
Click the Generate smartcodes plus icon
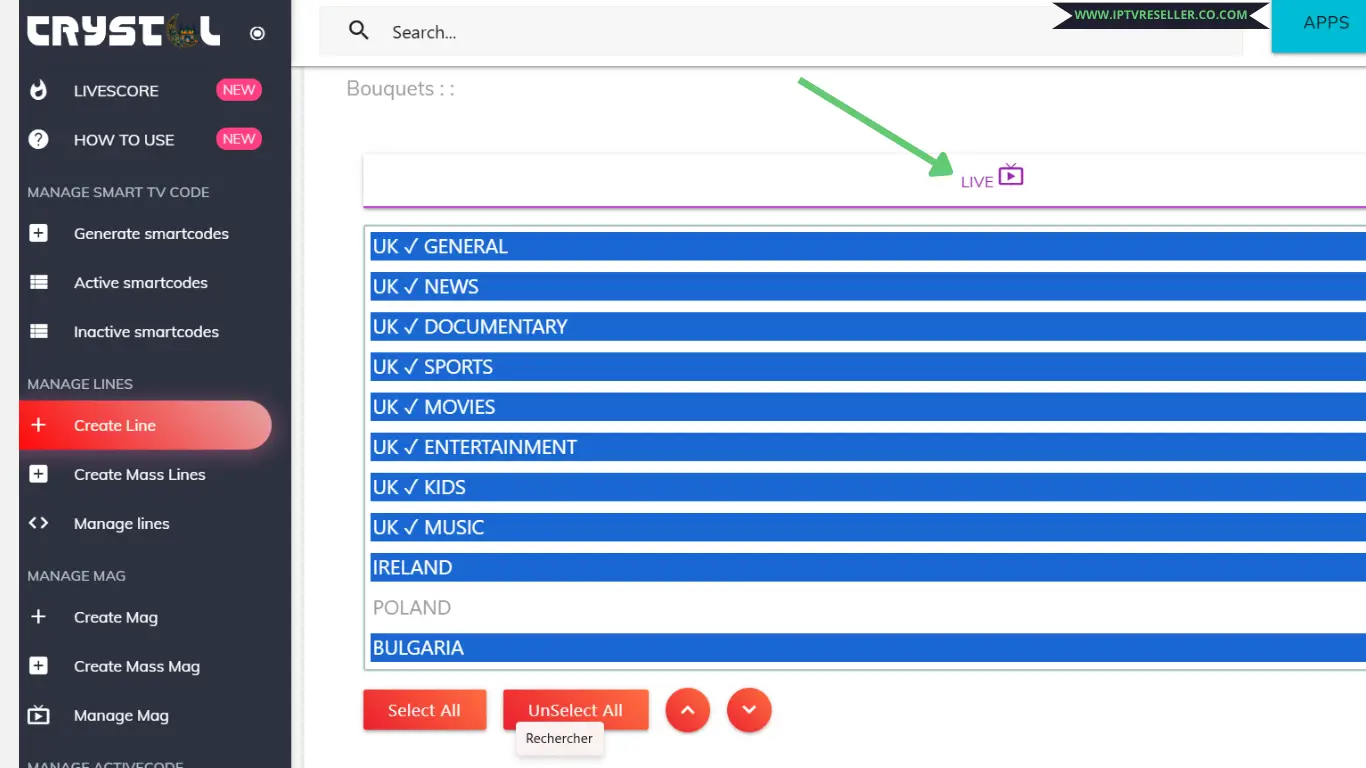(38, 233)
